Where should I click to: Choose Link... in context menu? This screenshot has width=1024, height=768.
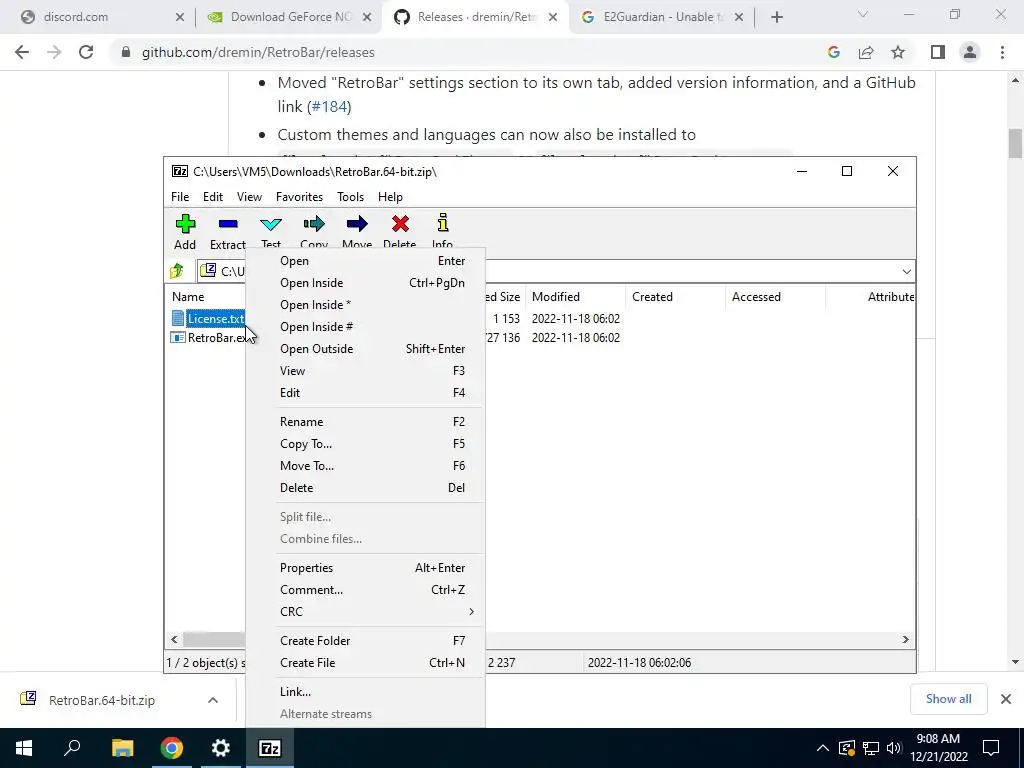coord(373,692)
